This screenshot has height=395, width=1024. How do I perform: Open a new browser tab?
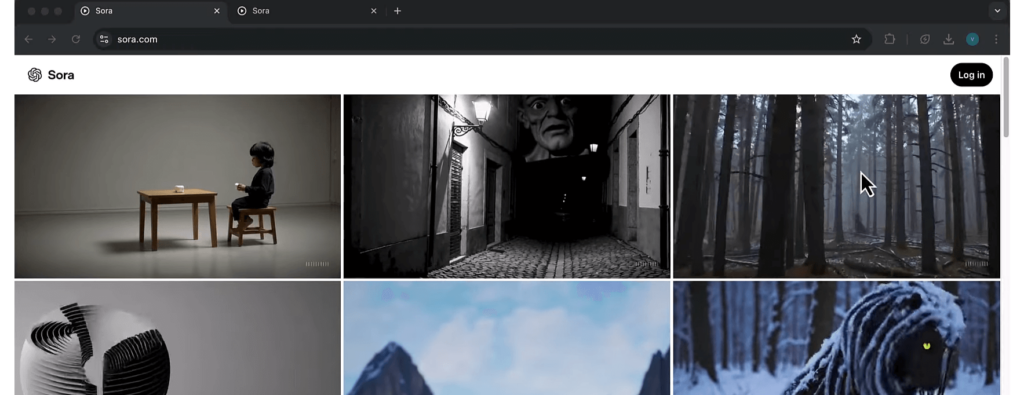coord(397,11)
